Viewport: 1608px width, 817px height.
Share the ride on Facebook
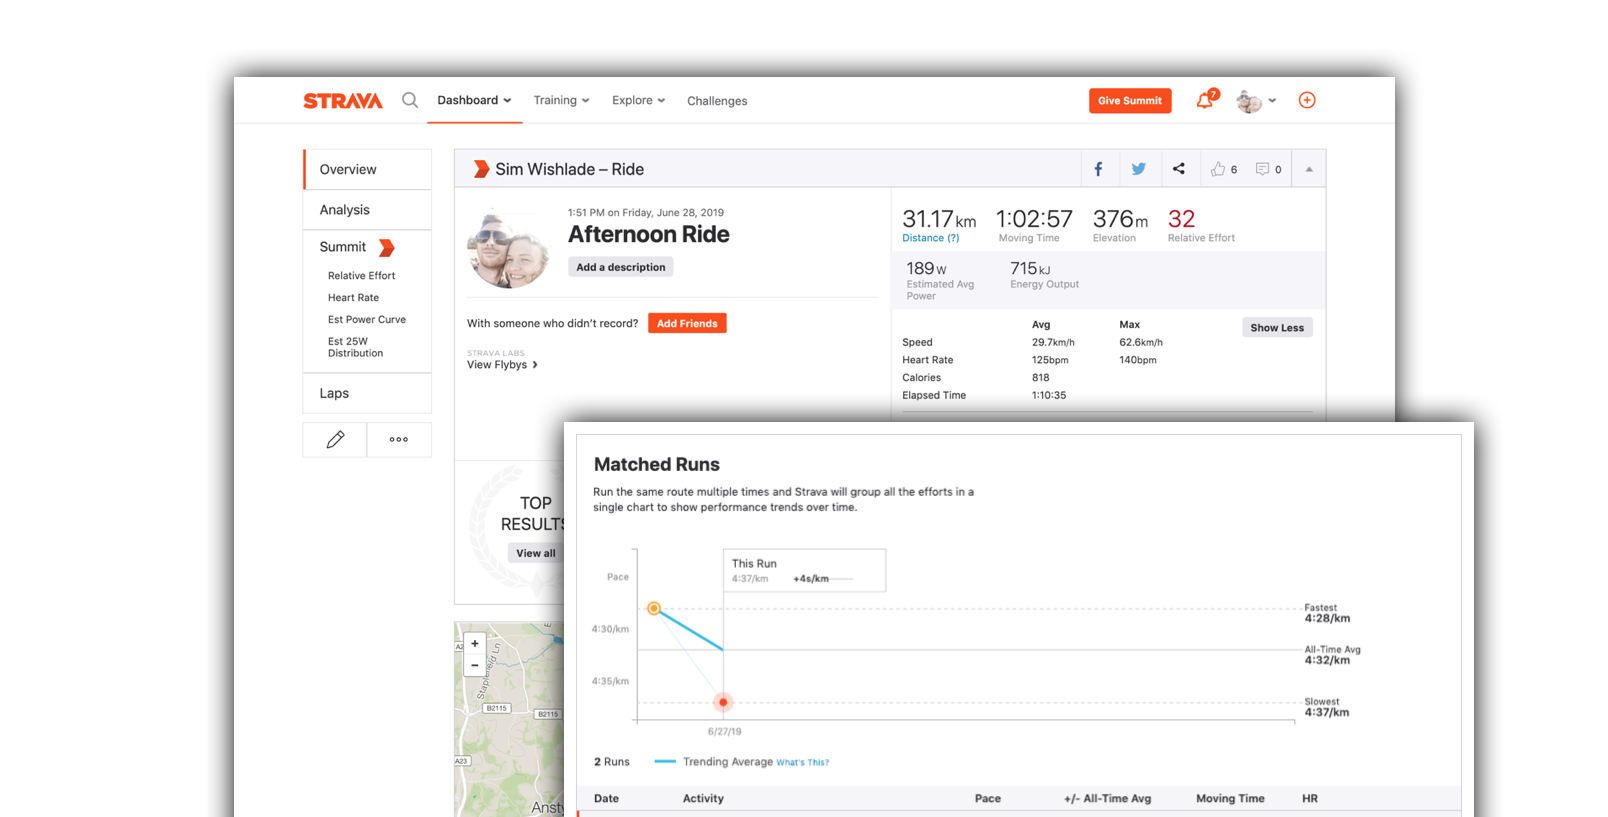pyautogui.click(x=1098, y=169)
